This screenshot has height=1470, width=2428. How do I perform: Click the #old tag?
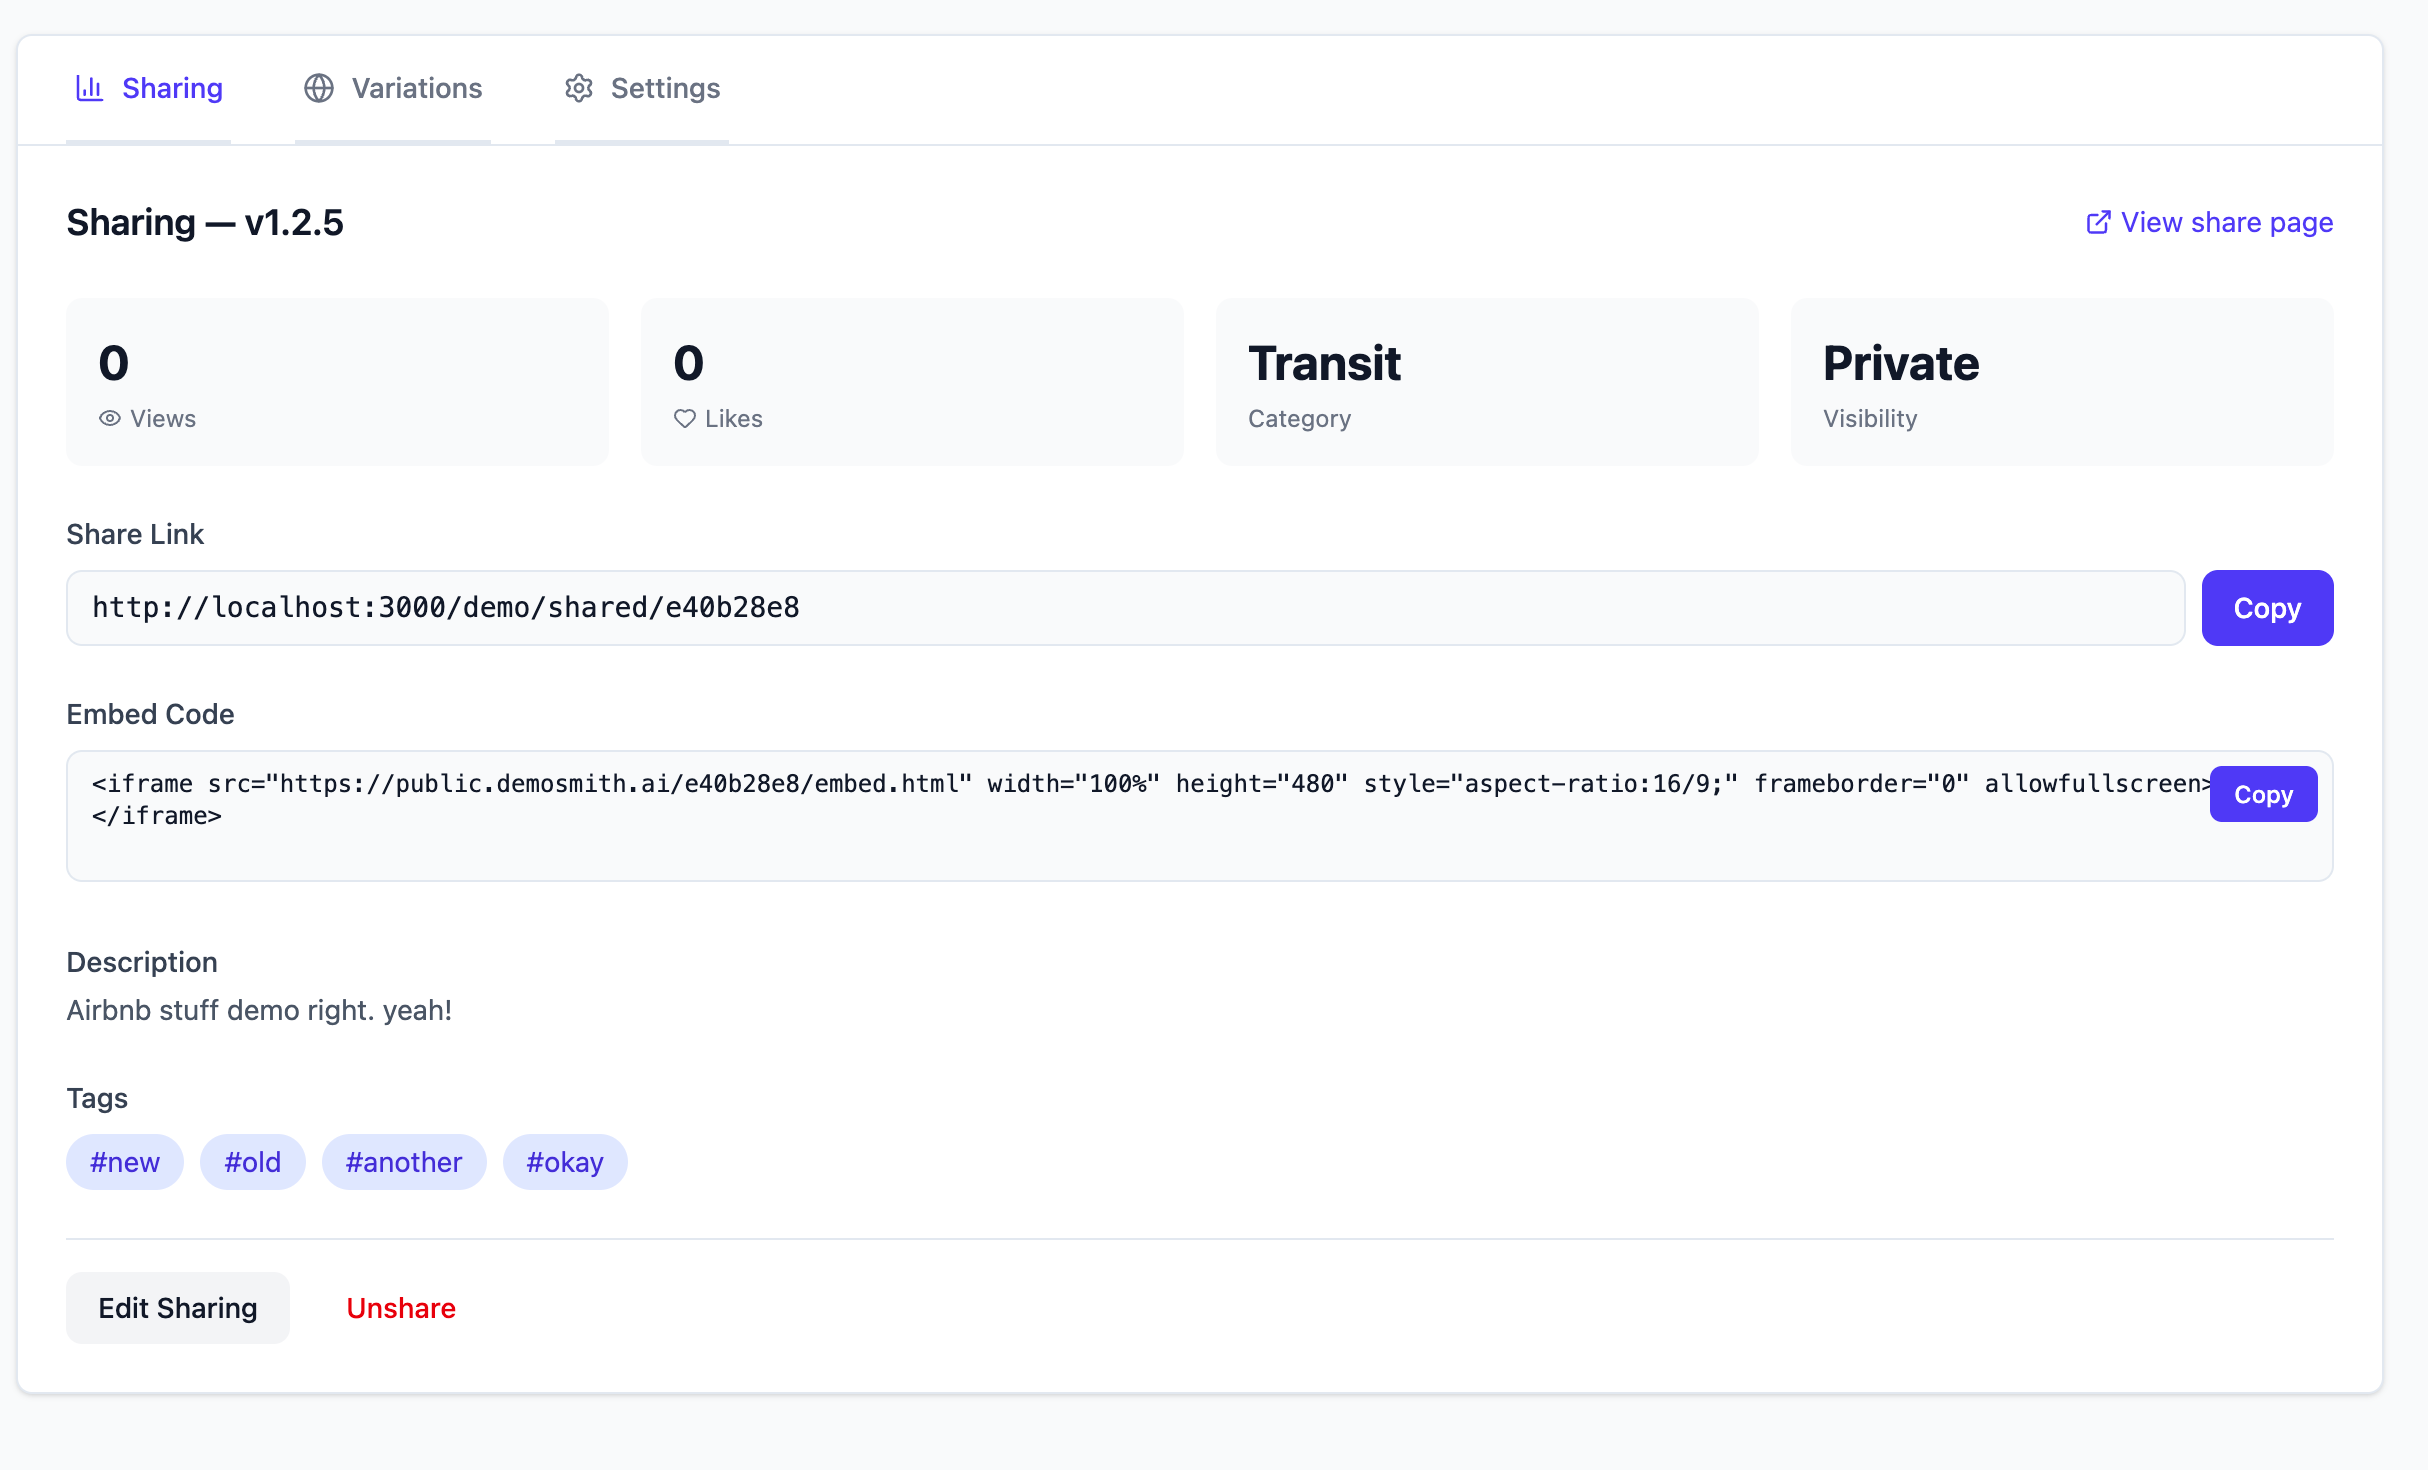coord(252,1161)
